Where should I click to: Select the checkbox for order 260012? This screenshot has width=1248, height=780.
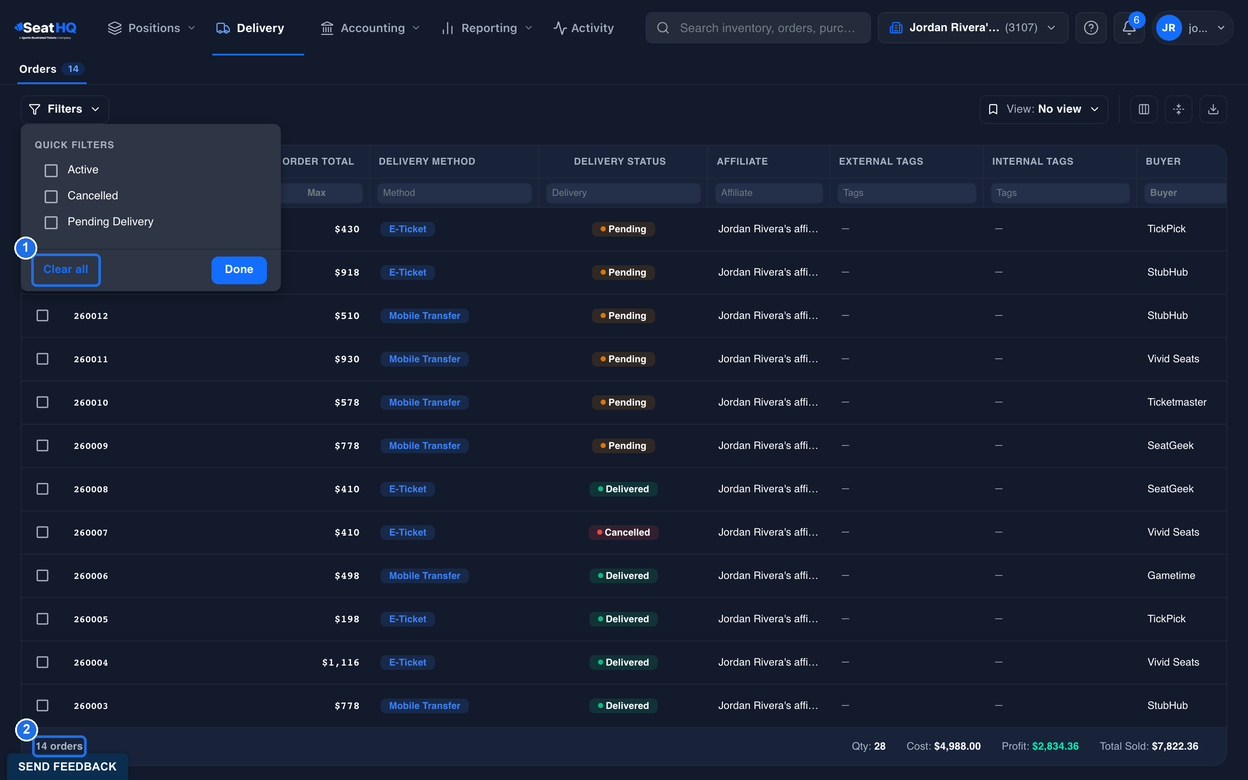[42, 315]
